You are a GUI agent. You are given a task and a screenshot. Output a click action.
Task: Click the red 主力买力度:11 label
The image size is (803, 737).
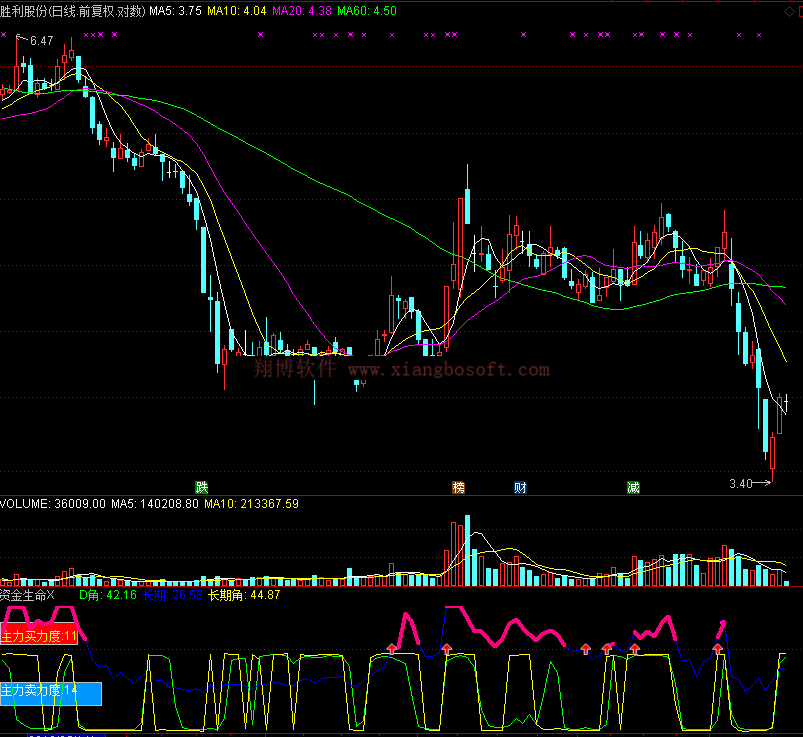39,636
